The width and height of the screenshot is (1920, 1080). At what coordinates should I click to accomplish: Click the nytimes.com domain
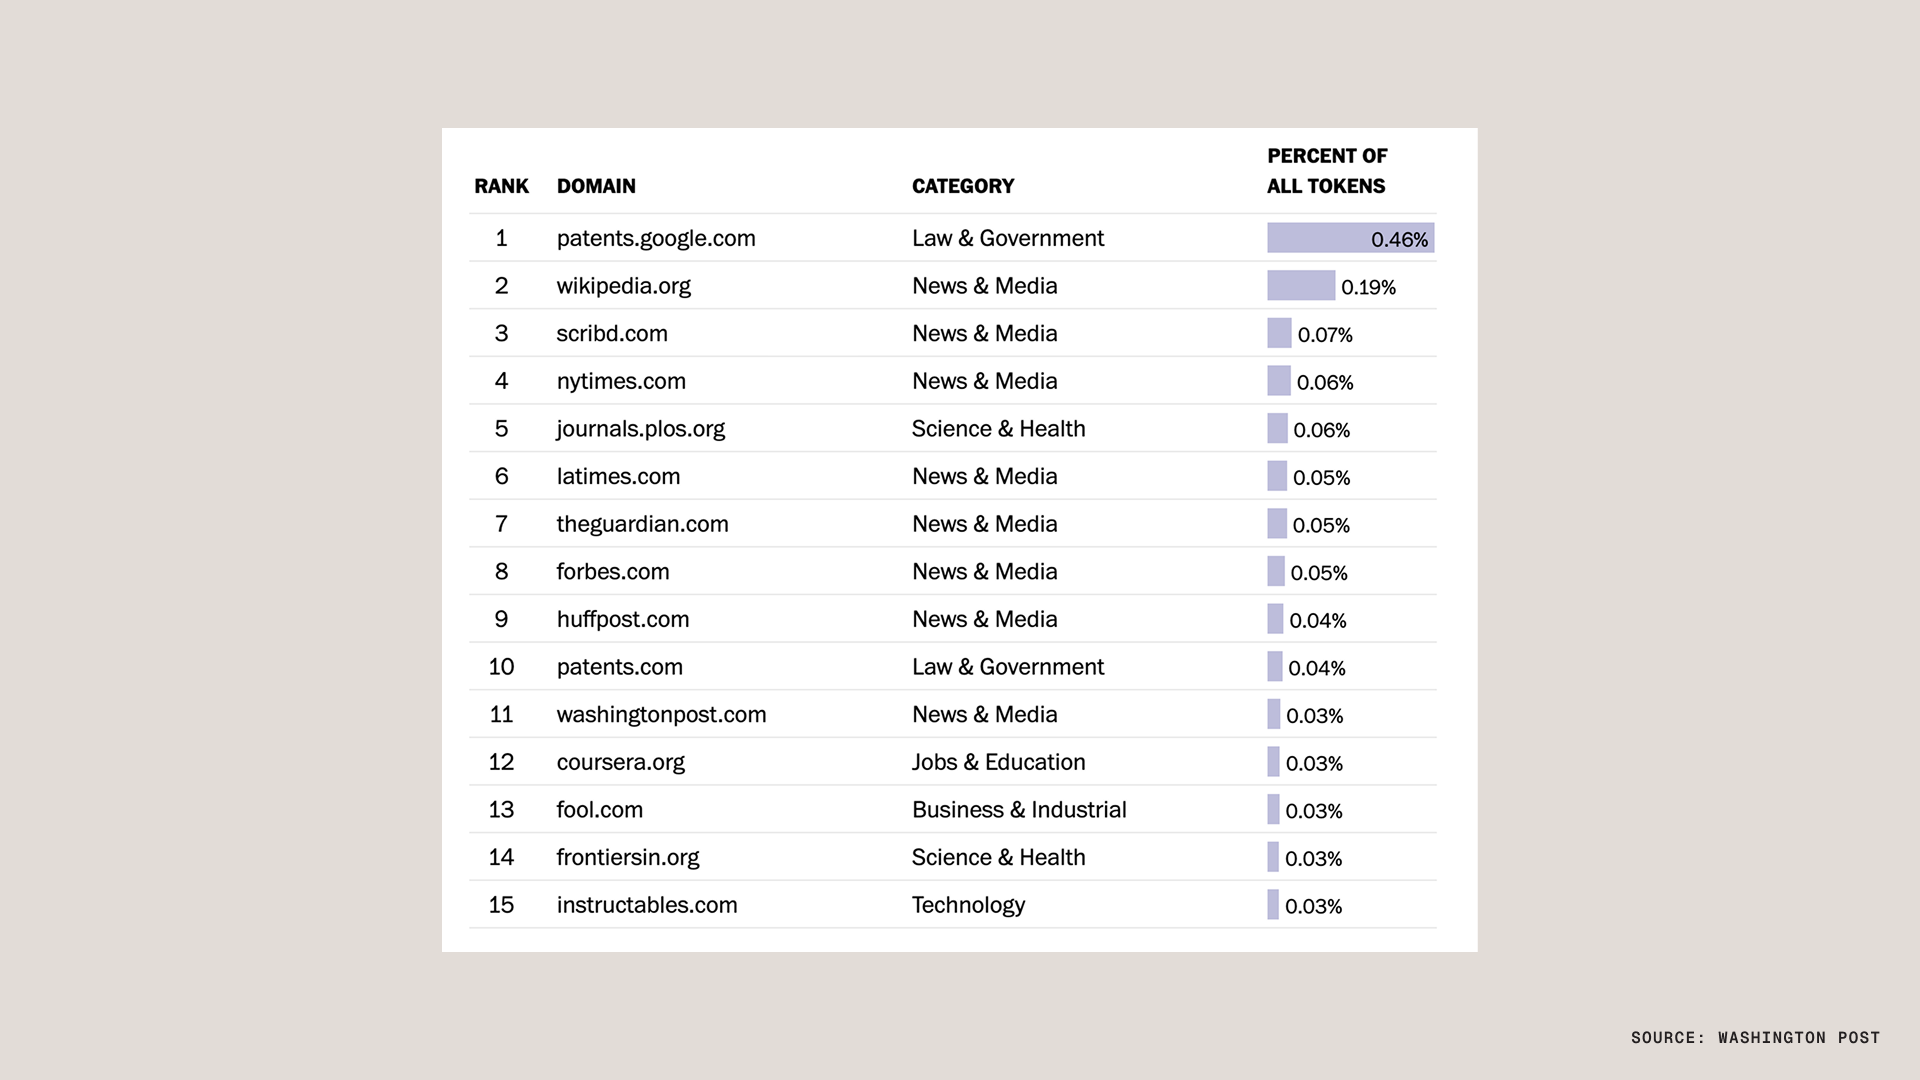pyautogui.click(x=621, y=381)
